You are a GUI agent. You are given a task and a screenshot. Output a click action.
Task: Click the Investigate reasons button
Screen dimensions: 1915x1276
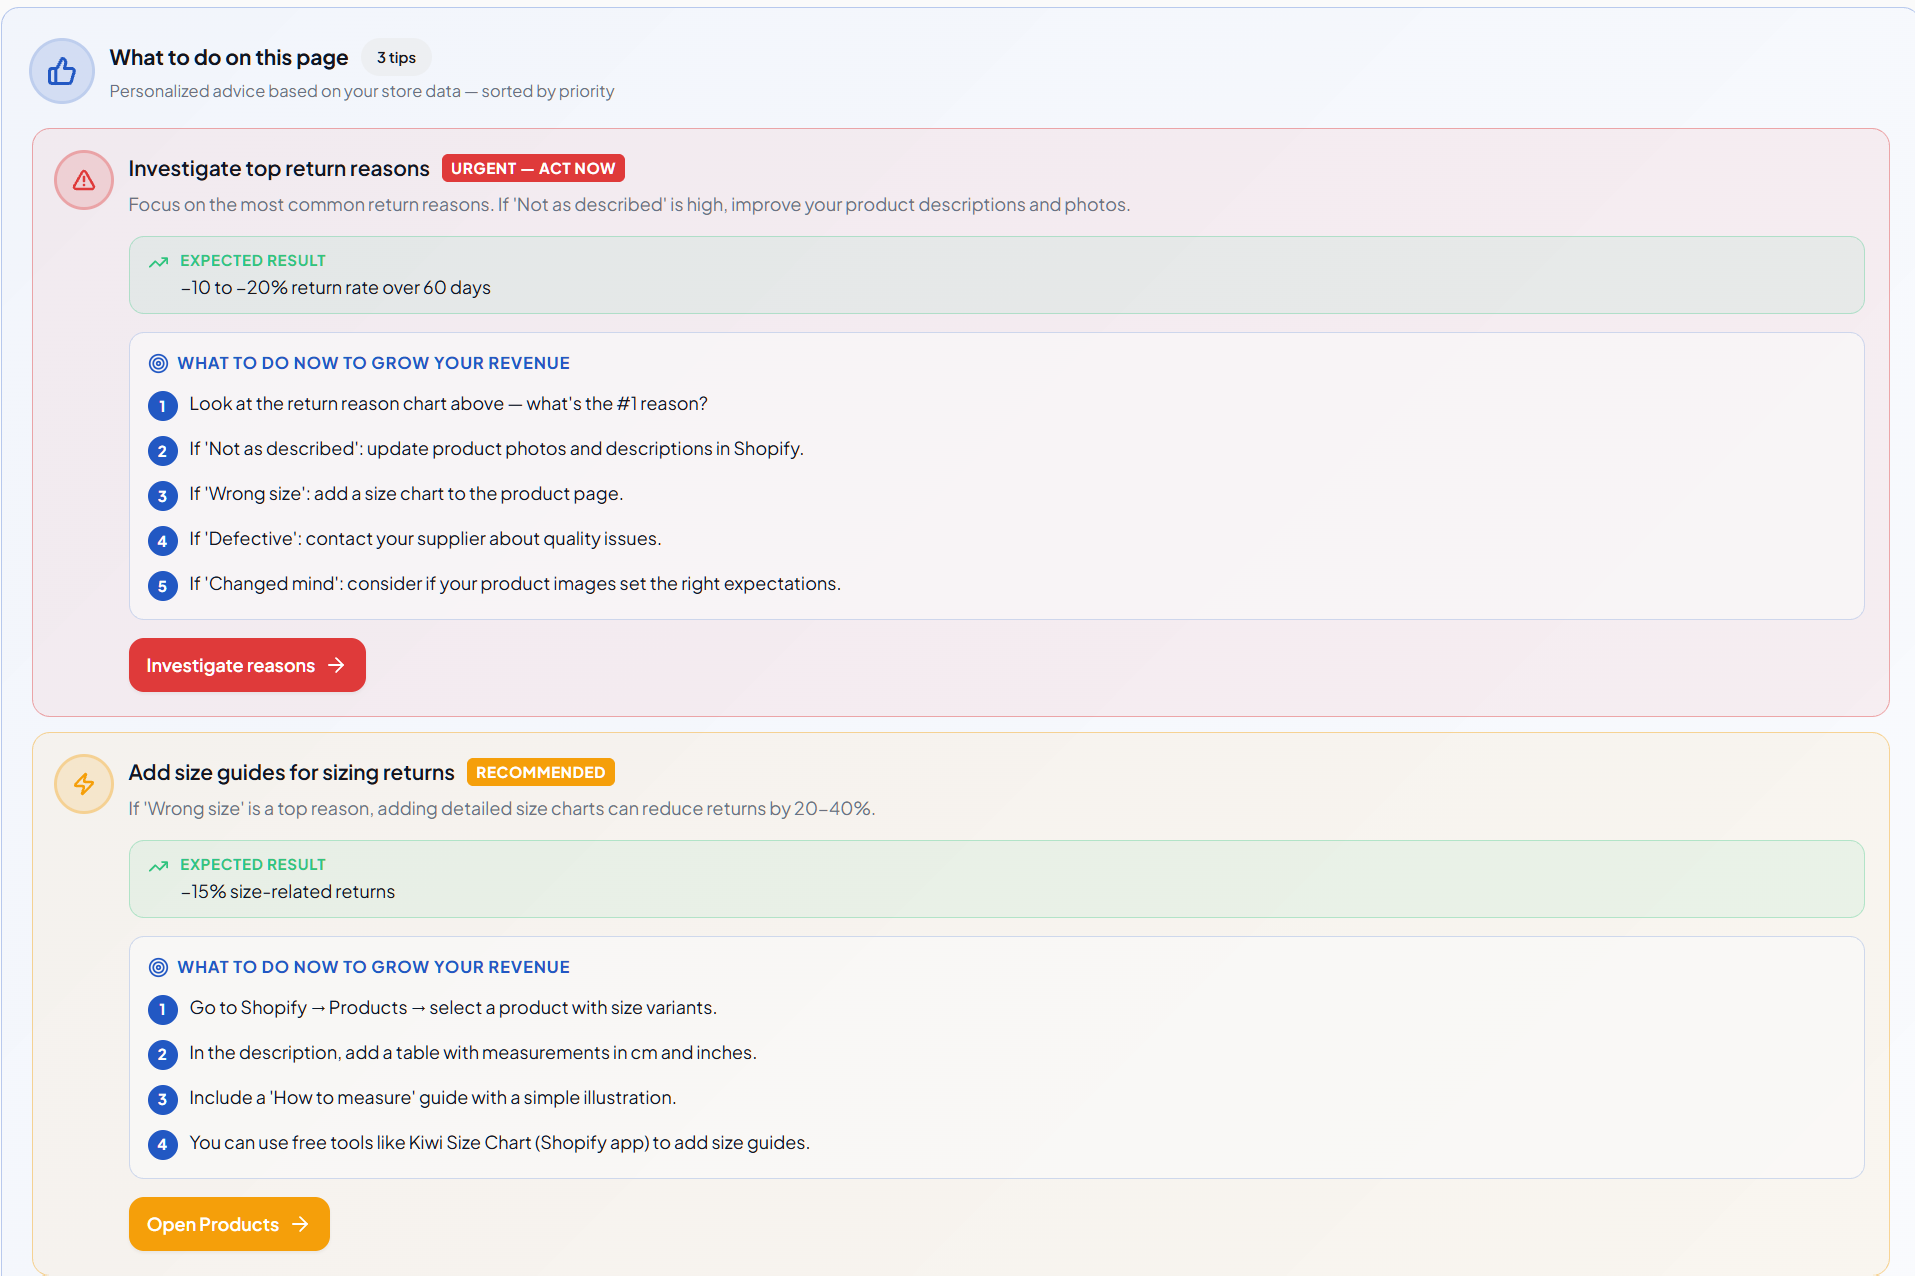coord(247,665)
